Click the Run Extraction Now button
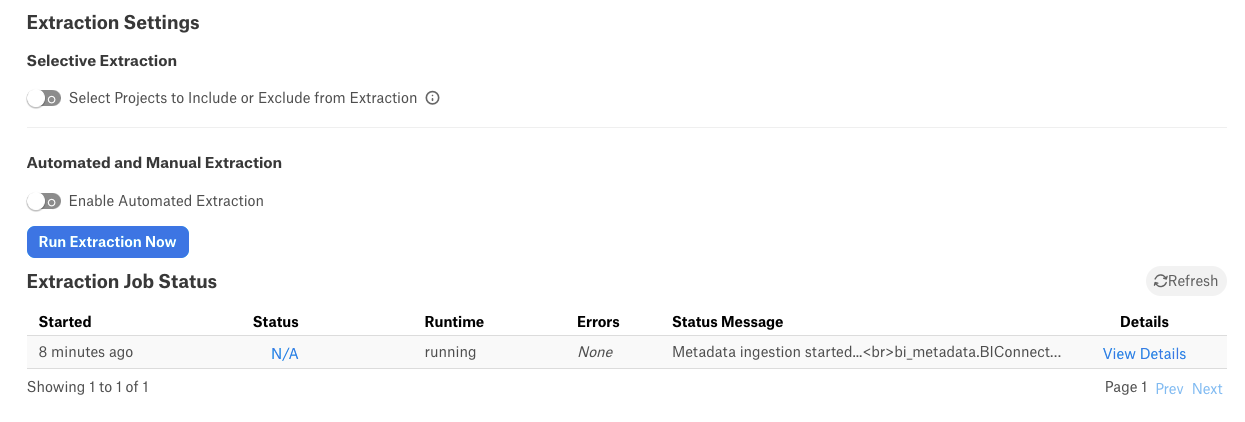The height and width of the screenshot is (422, 1245). click(108, 242)
